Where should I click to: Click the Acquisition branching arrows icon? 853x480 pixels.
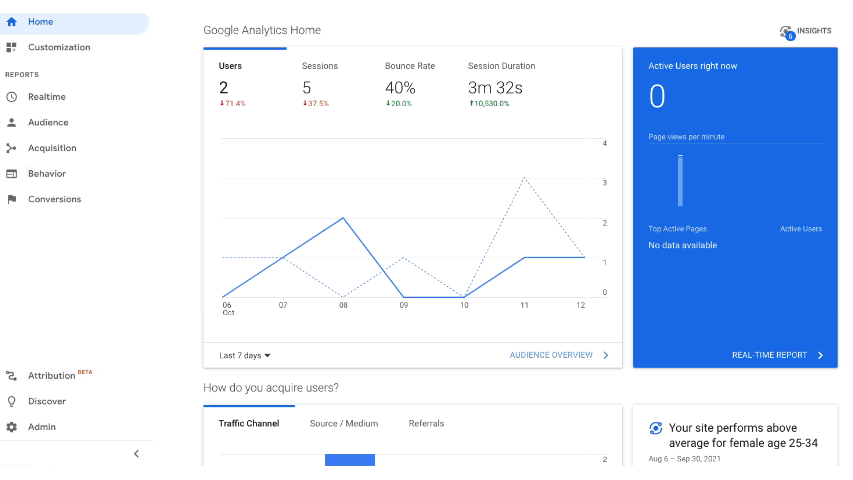pos(11,148)
